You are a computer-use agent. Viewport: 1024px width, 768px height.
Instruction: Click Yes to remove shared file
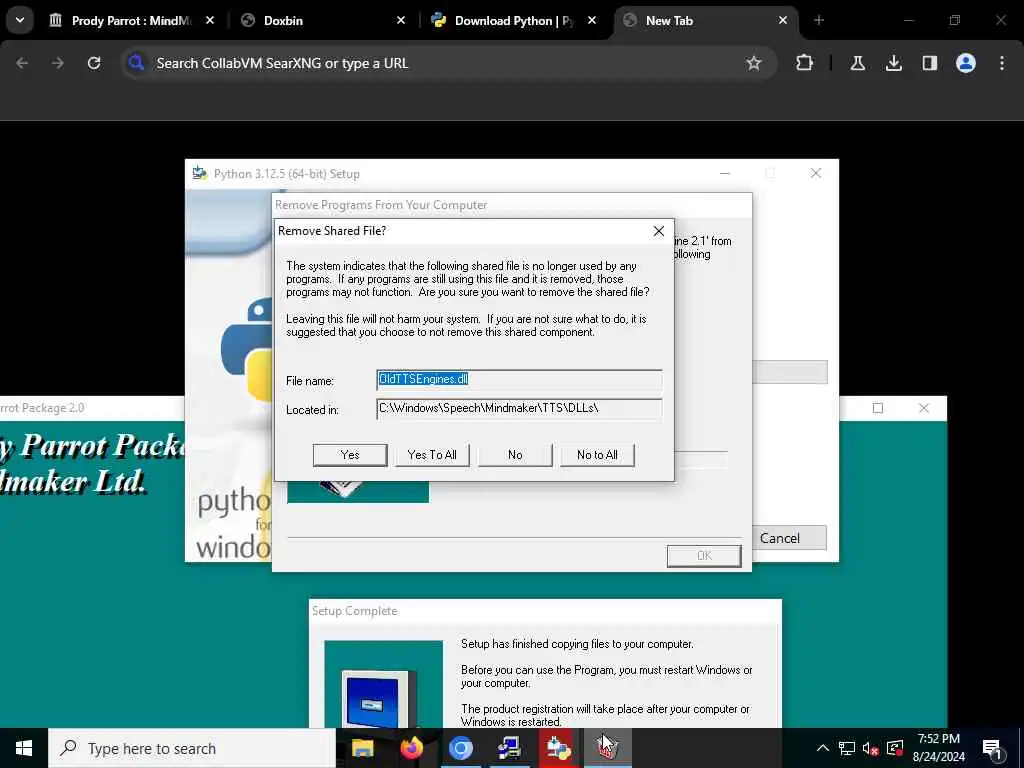[x=350, y=455]
